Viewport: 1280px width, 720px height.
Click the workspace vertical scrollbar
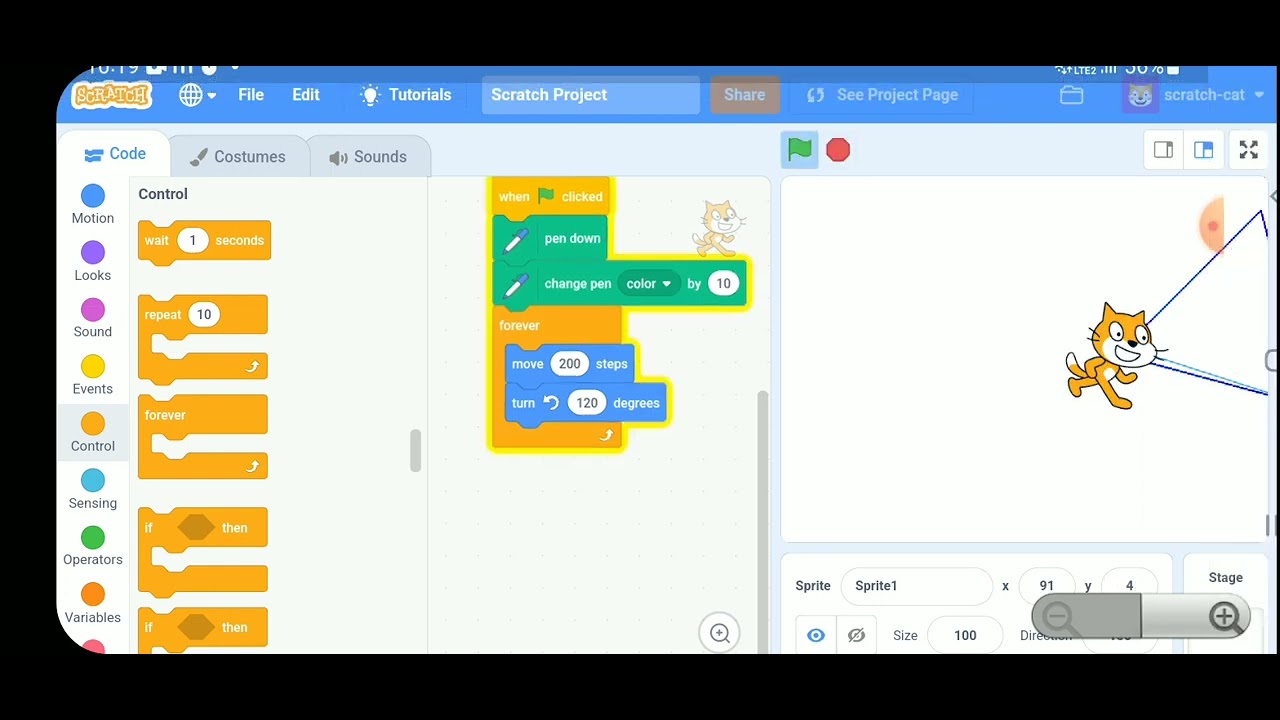(x=763, y=520)
